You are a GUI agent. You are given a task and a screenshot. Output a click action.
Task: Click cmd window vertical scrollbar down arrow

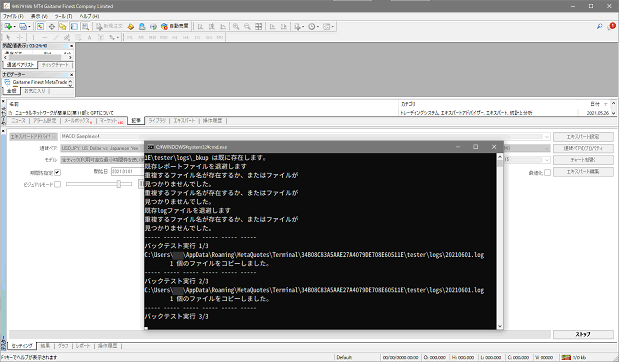tap(500, 326)
